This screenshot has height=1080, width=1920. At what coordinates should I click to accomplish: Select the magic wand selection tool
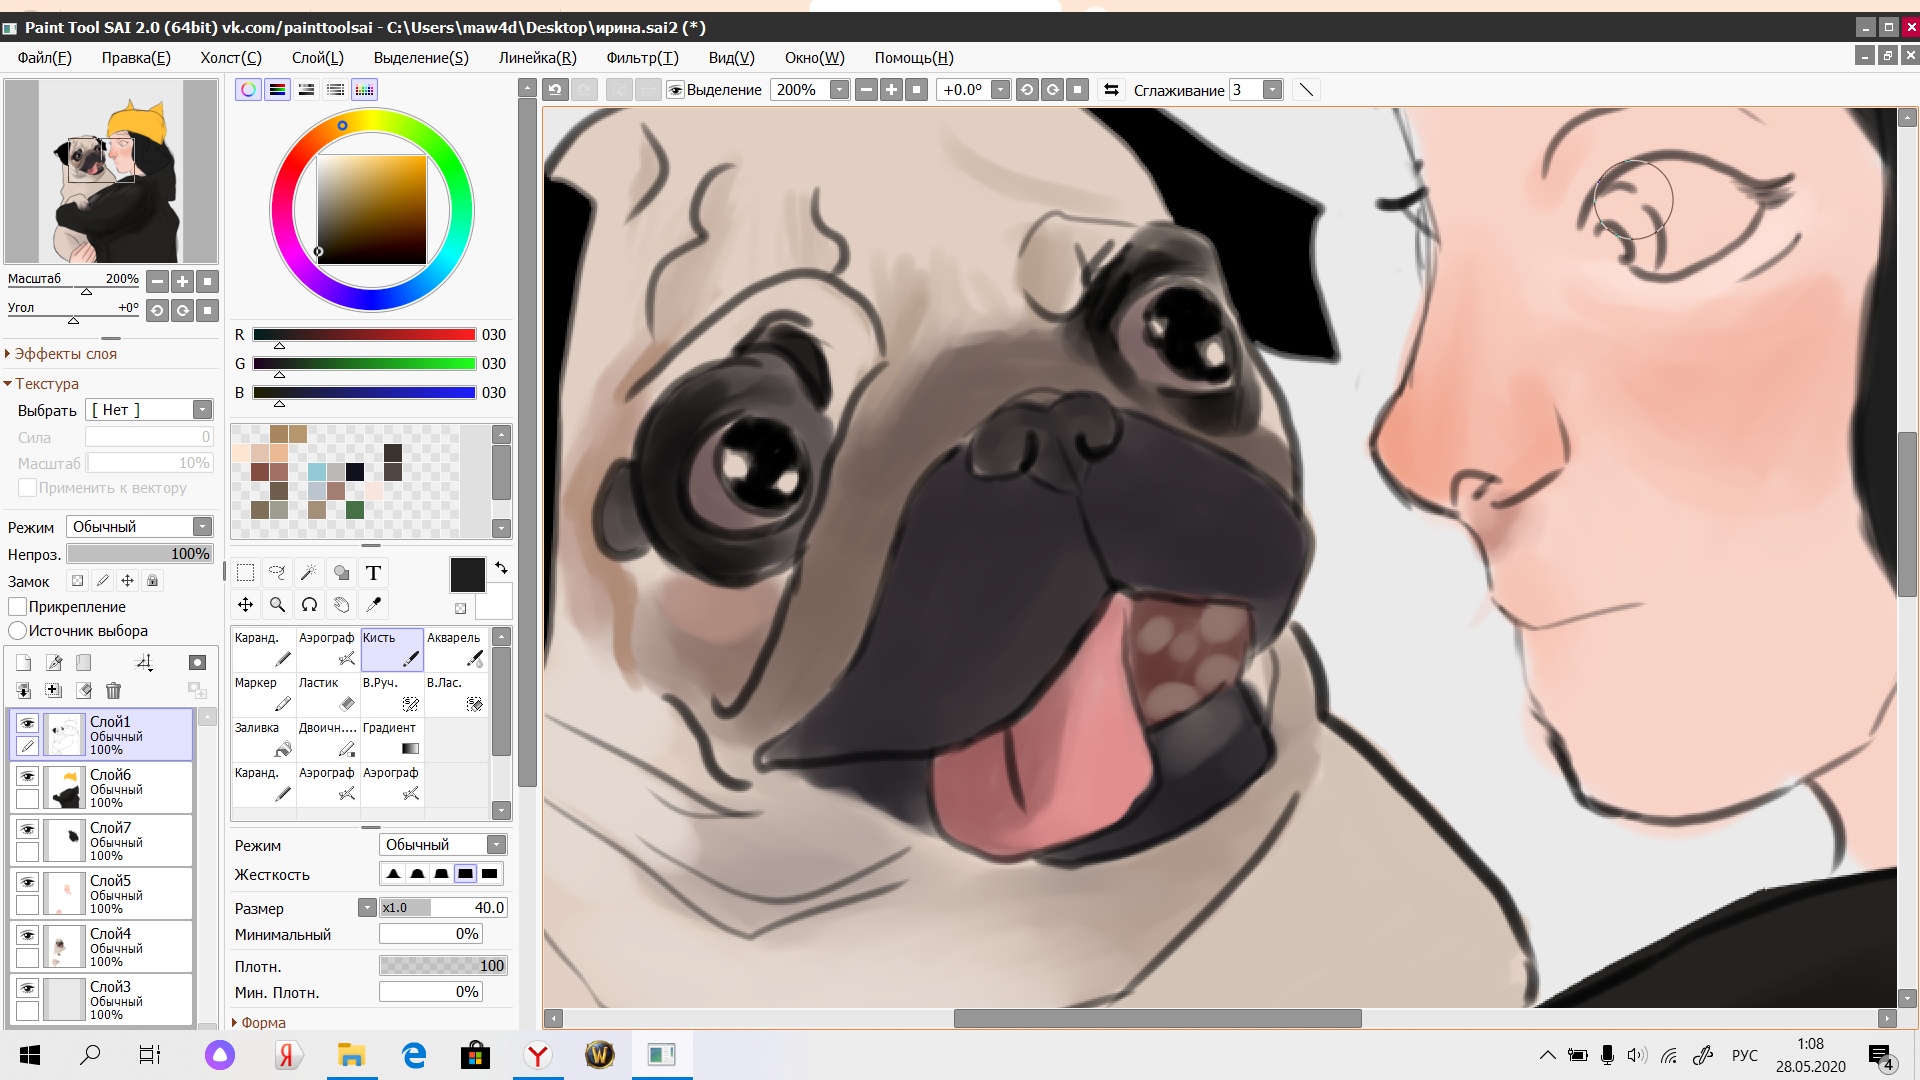[x=309, y=573]
